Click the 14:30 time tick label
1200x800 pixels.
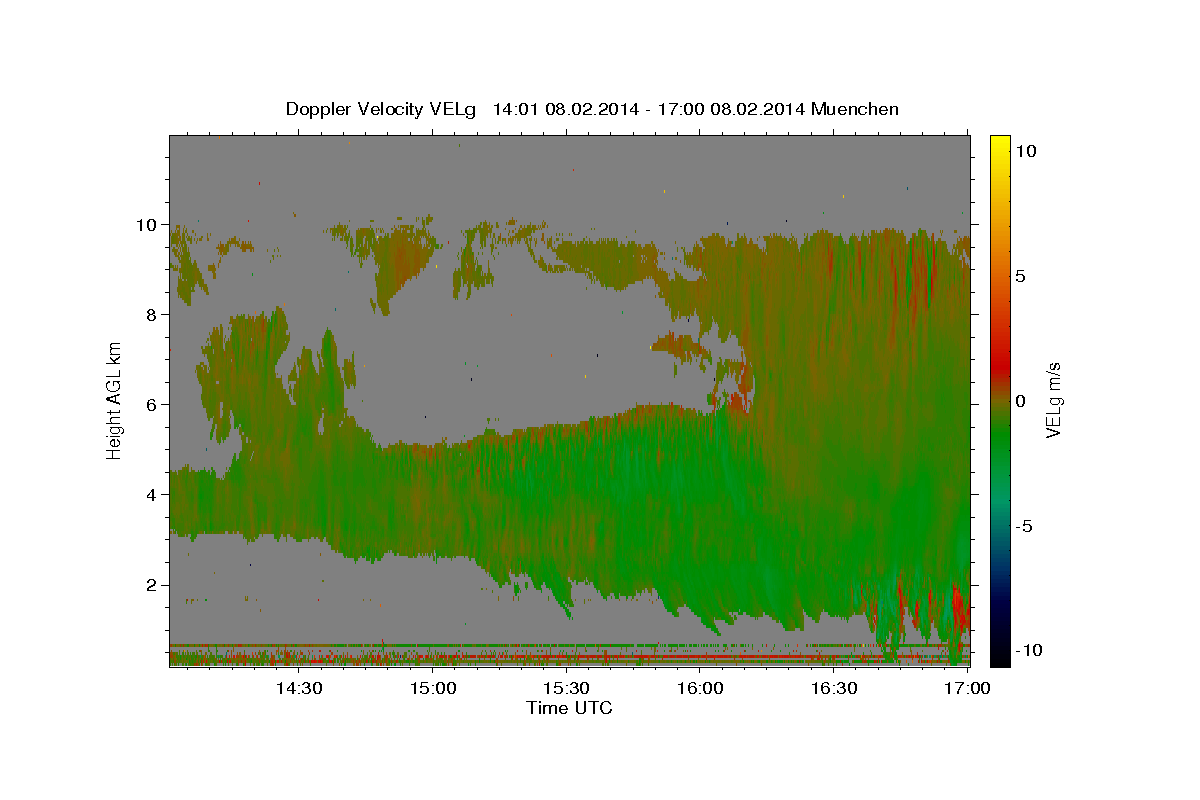point(299,688)
